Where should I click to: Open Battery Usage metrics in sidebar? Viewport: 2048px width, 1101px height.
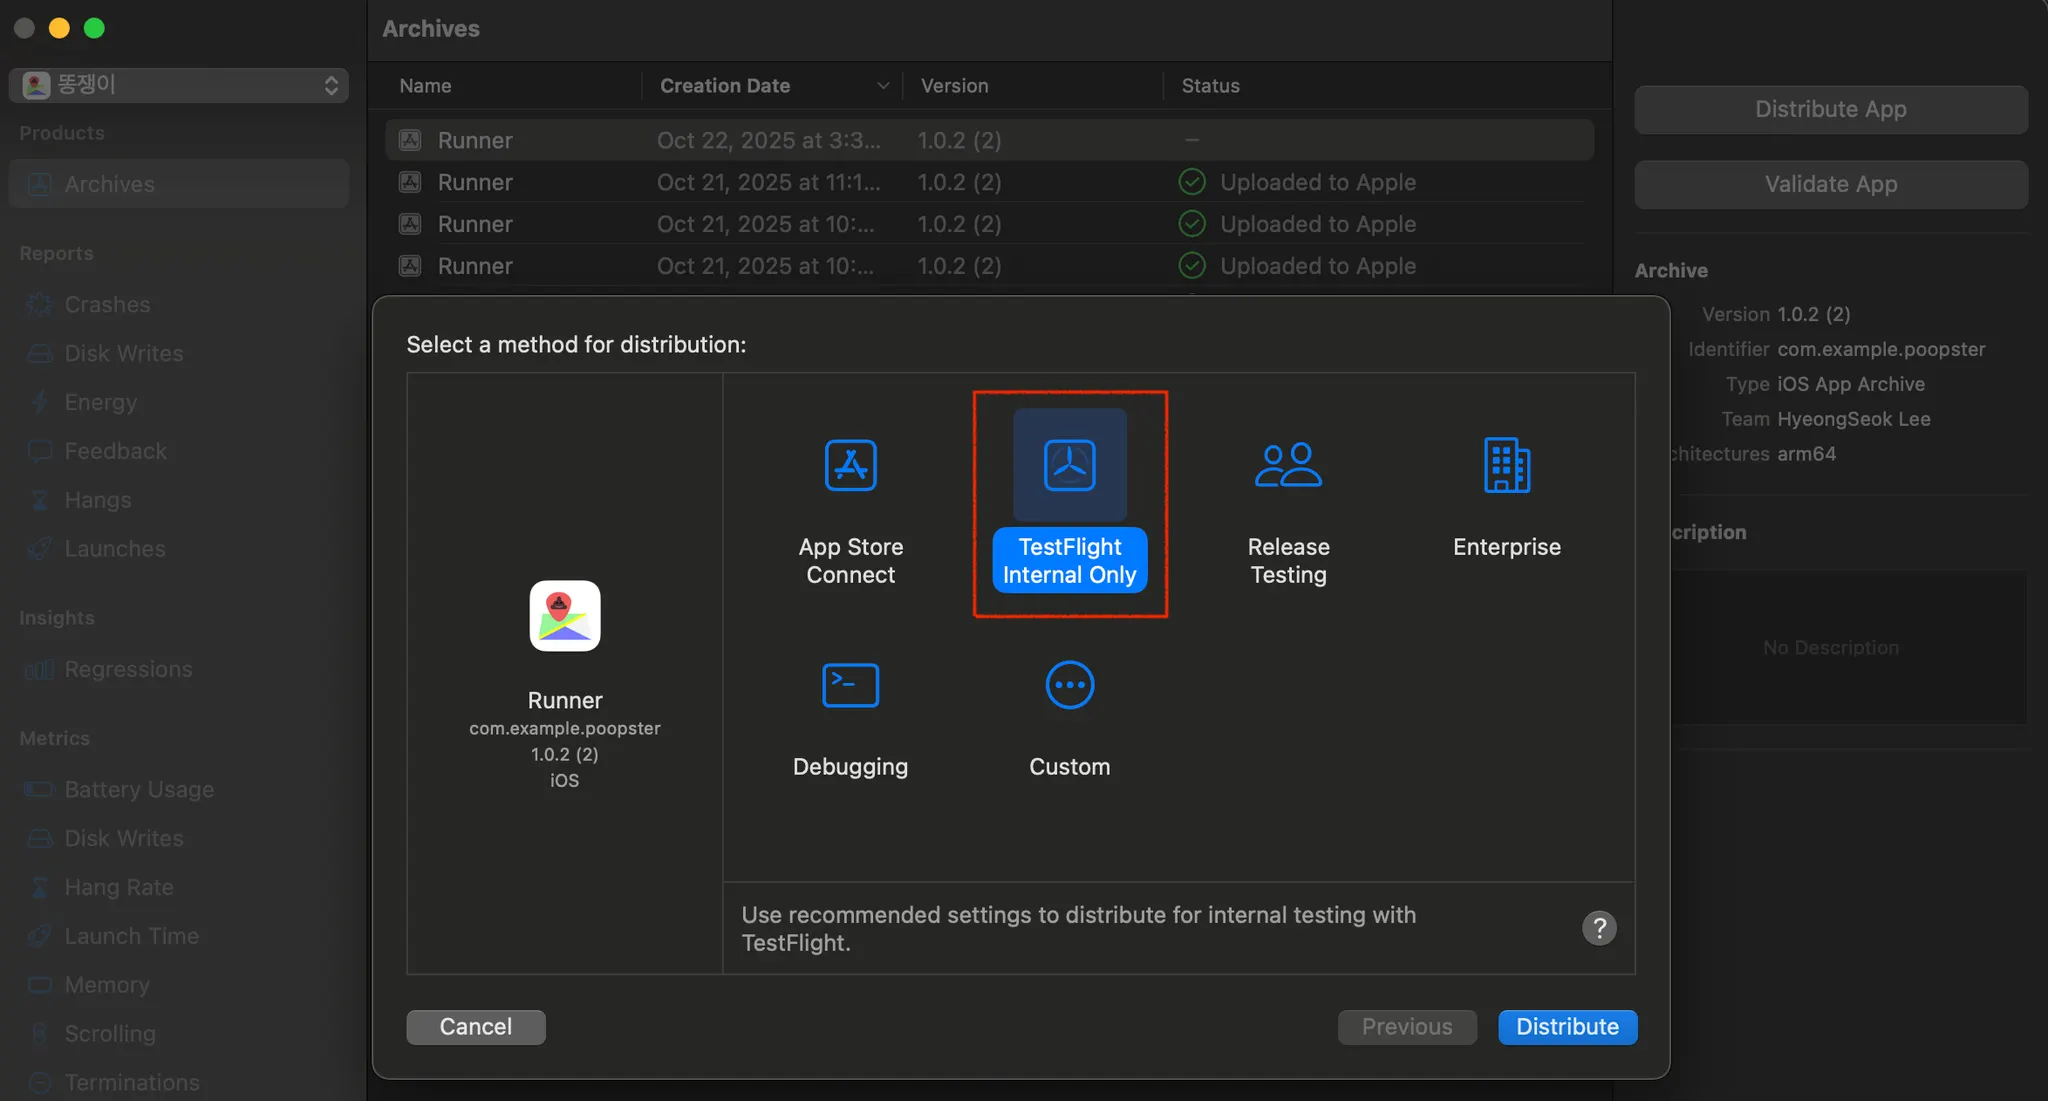tap(139, 789)
